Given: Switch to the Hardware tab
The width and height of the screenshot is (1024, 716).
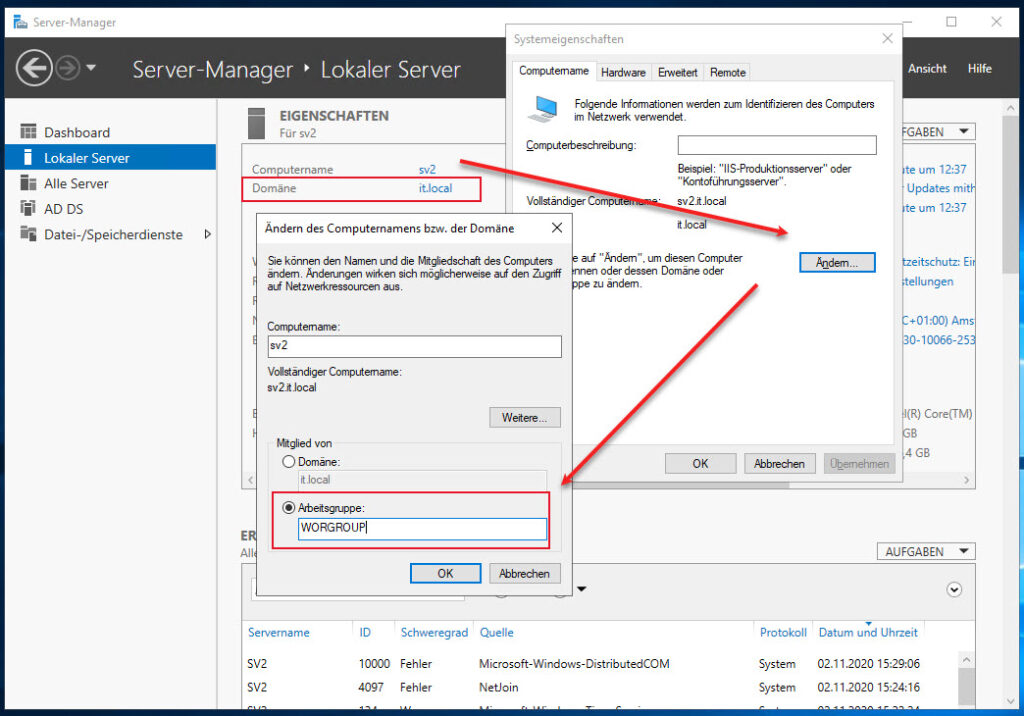Looking at the screenshot, I should 623,73.
